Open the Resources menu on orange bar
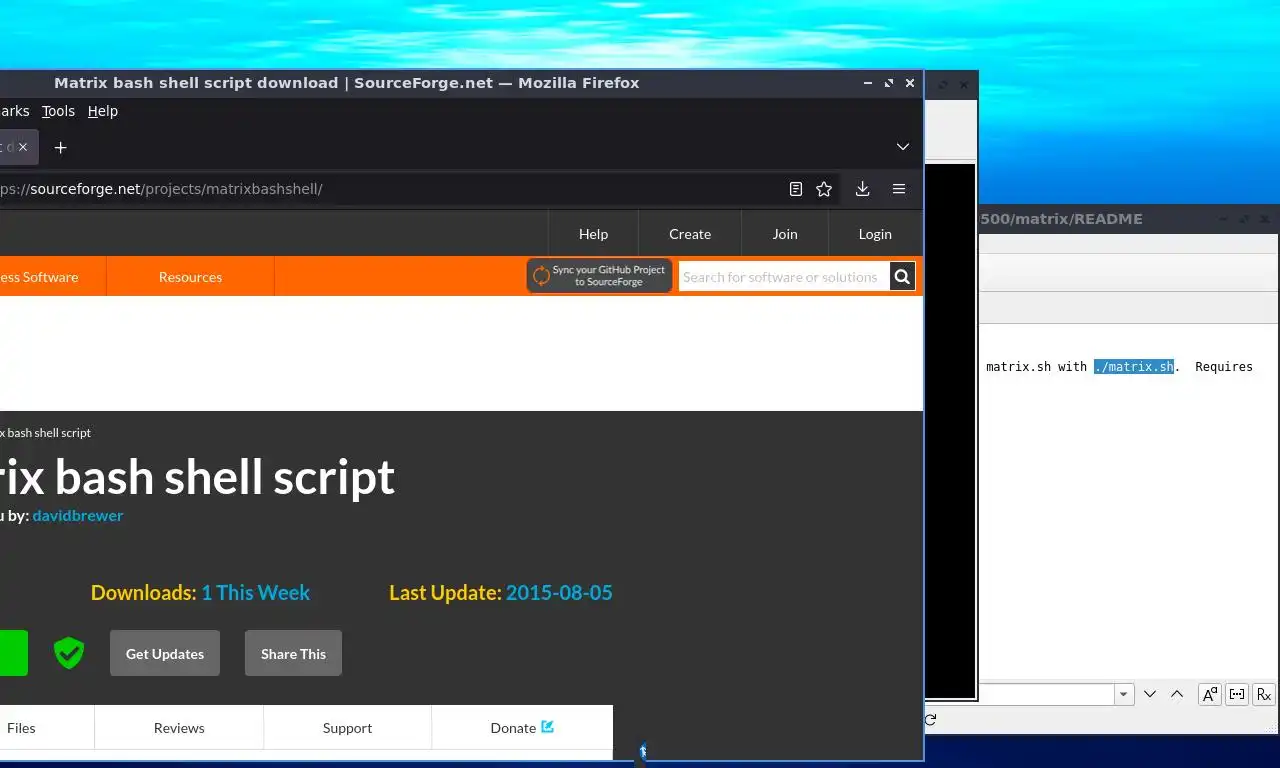 [x=190, y=277]
